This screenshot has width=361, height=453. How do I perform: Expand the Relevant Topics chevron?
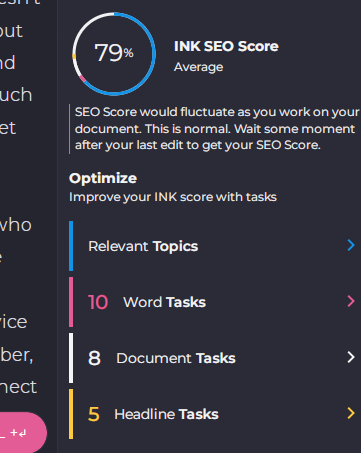(x=351, y=245)
